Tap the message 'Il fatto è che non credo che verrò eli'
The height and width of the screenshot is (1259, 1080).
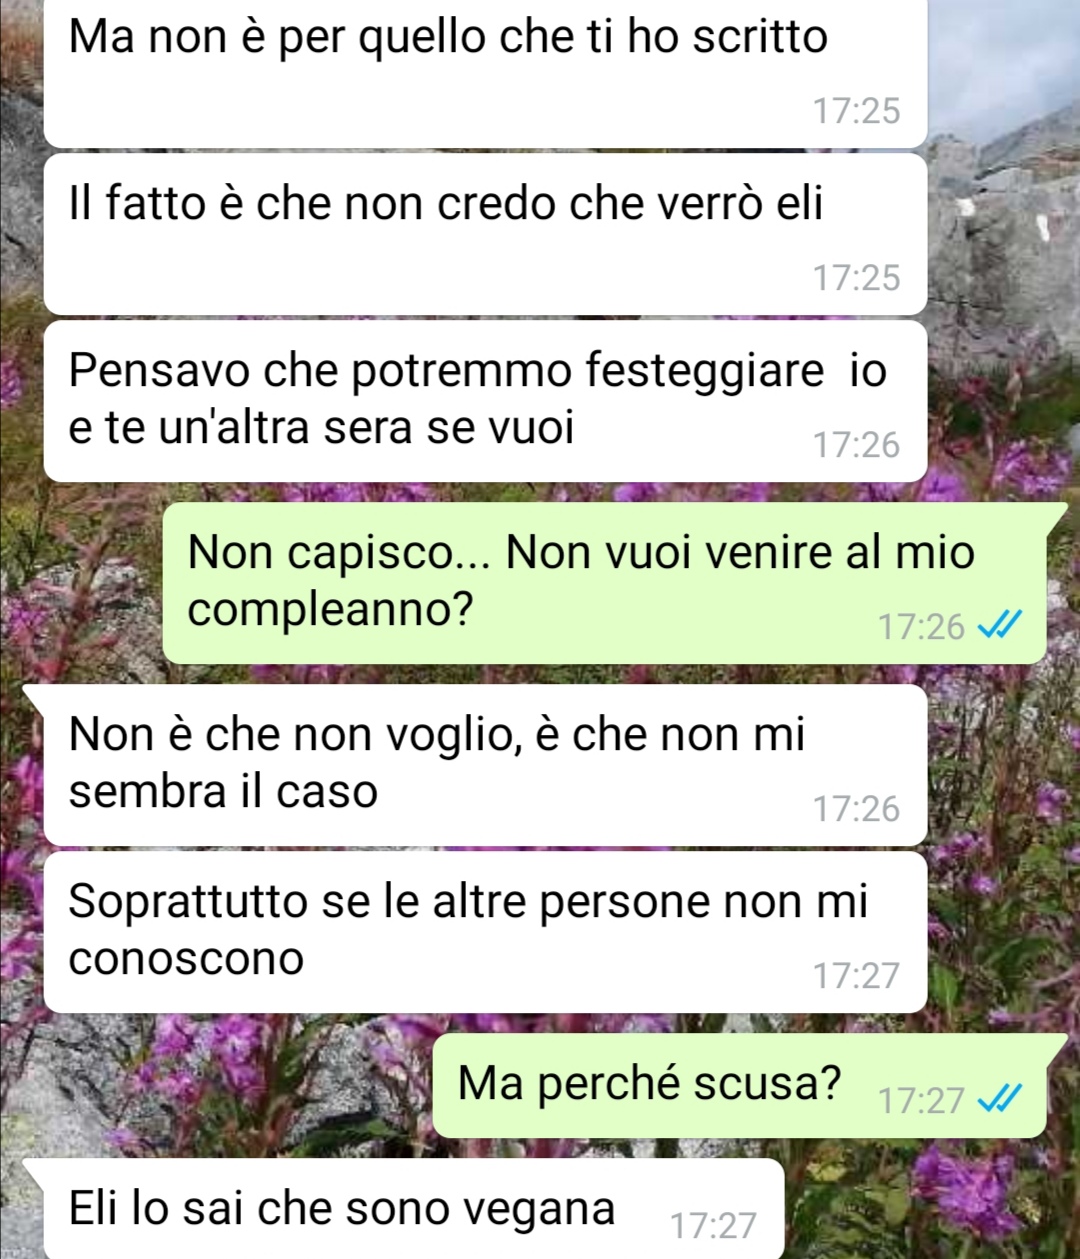tap(485, 234)
